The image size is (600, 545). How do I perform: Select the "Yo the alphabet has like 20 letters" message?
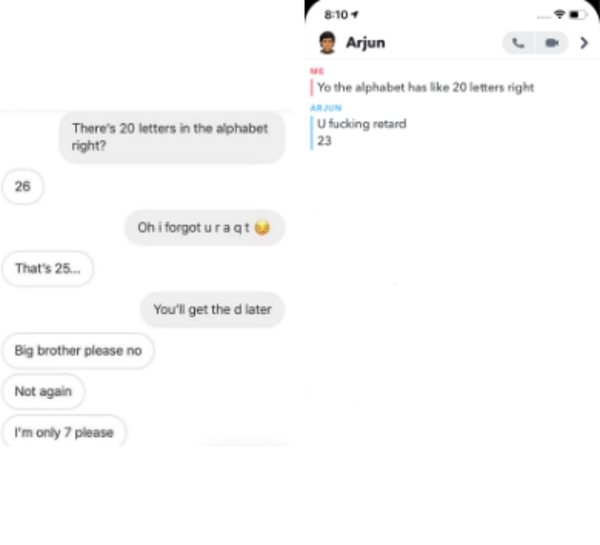pyautogui.click(x=424, y=87)
